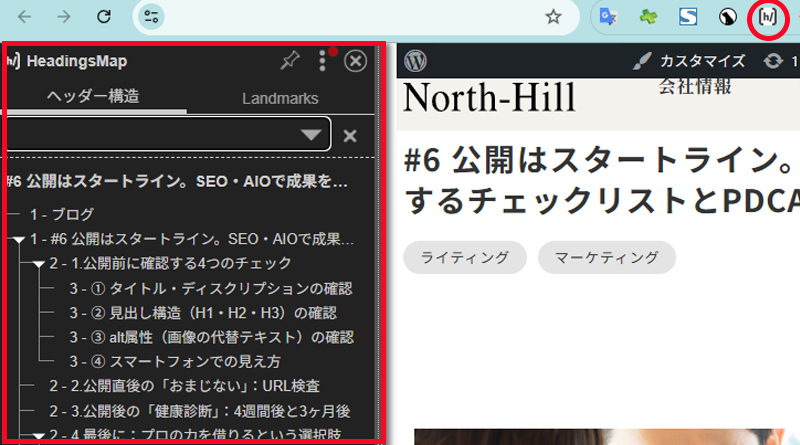Collapse the '1 - #6 公開はスタートライン' heading

[18, 239]
